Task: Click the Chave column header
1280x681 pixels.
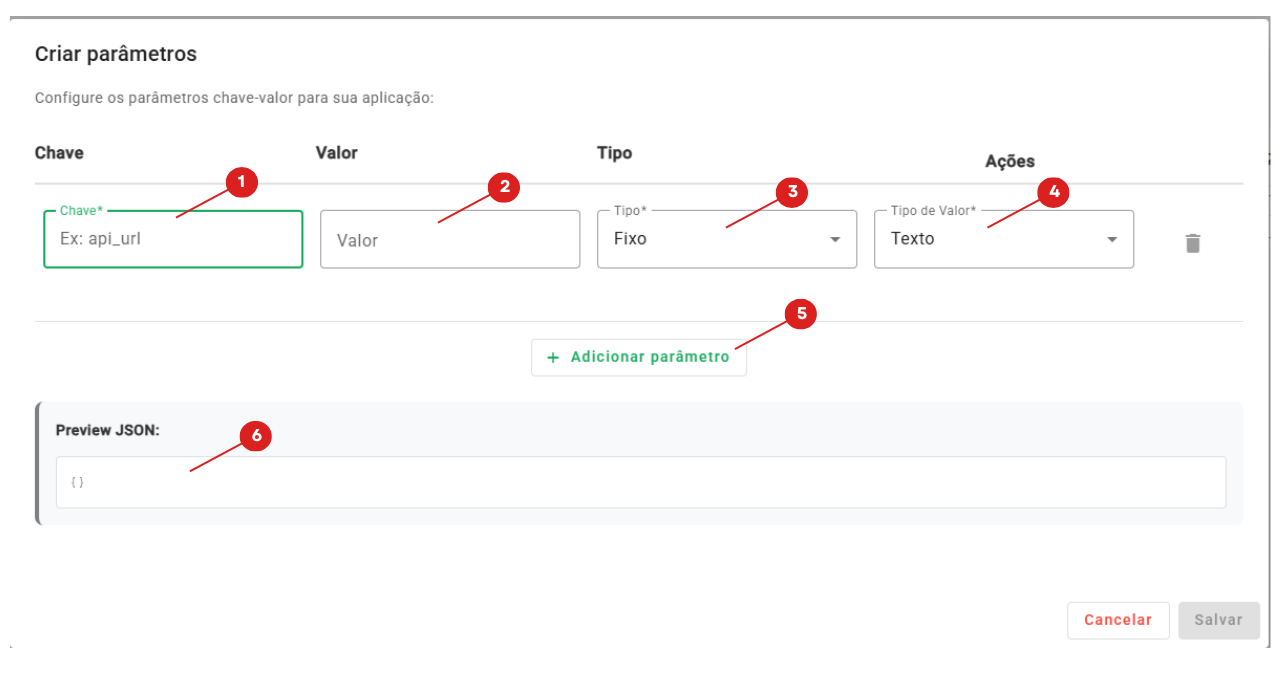Action: [59, 153]
